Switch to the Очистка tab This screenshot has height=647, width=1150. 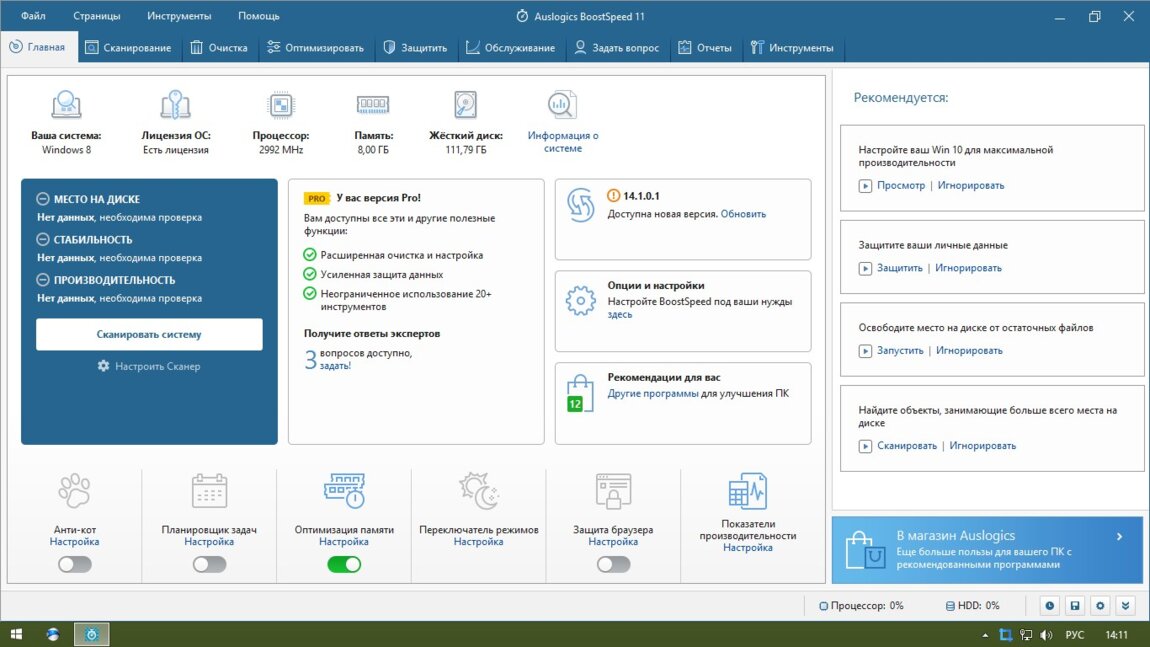pos(219,48)
